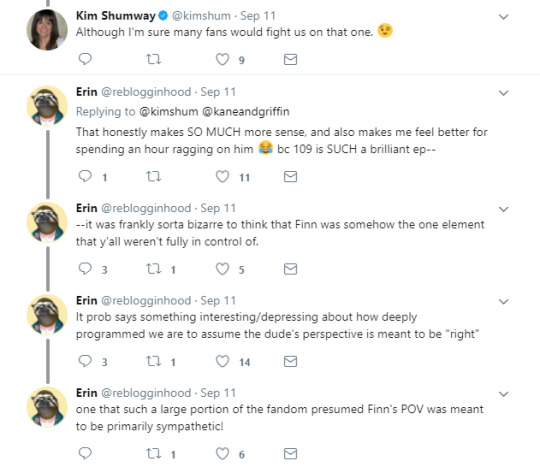Like Erin's tweet with 14 likes
This screenshot has width=540, height=467.
222,361
